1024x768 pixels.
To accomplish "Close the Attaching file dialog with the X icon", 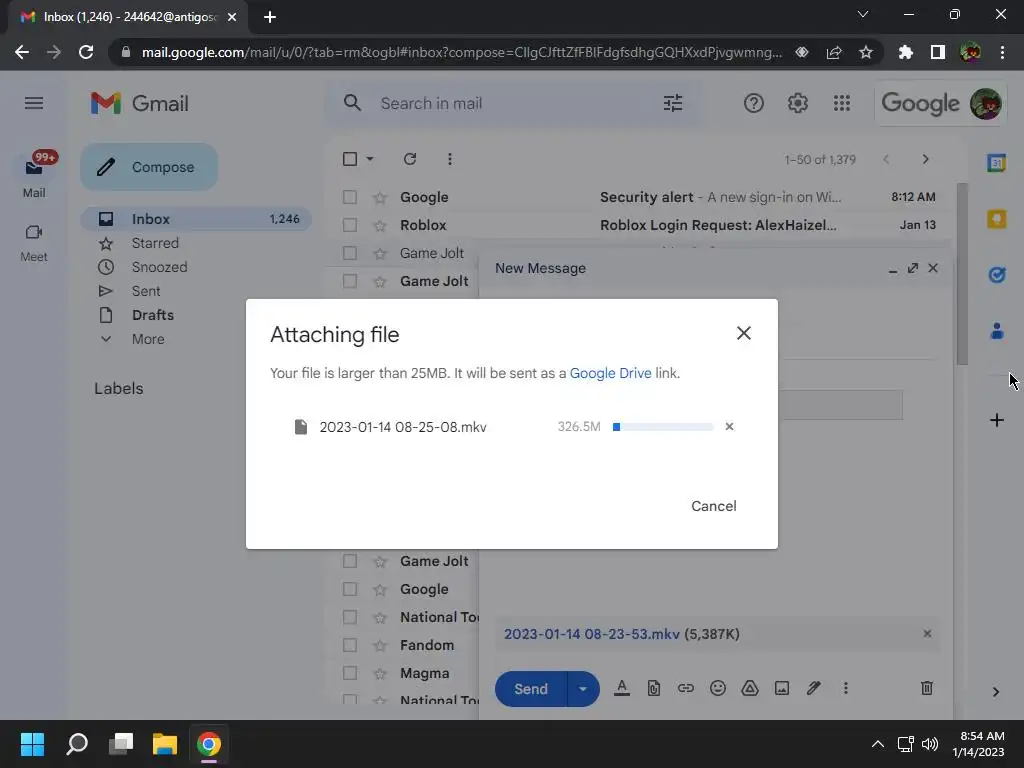I will [x=743, y=333].
